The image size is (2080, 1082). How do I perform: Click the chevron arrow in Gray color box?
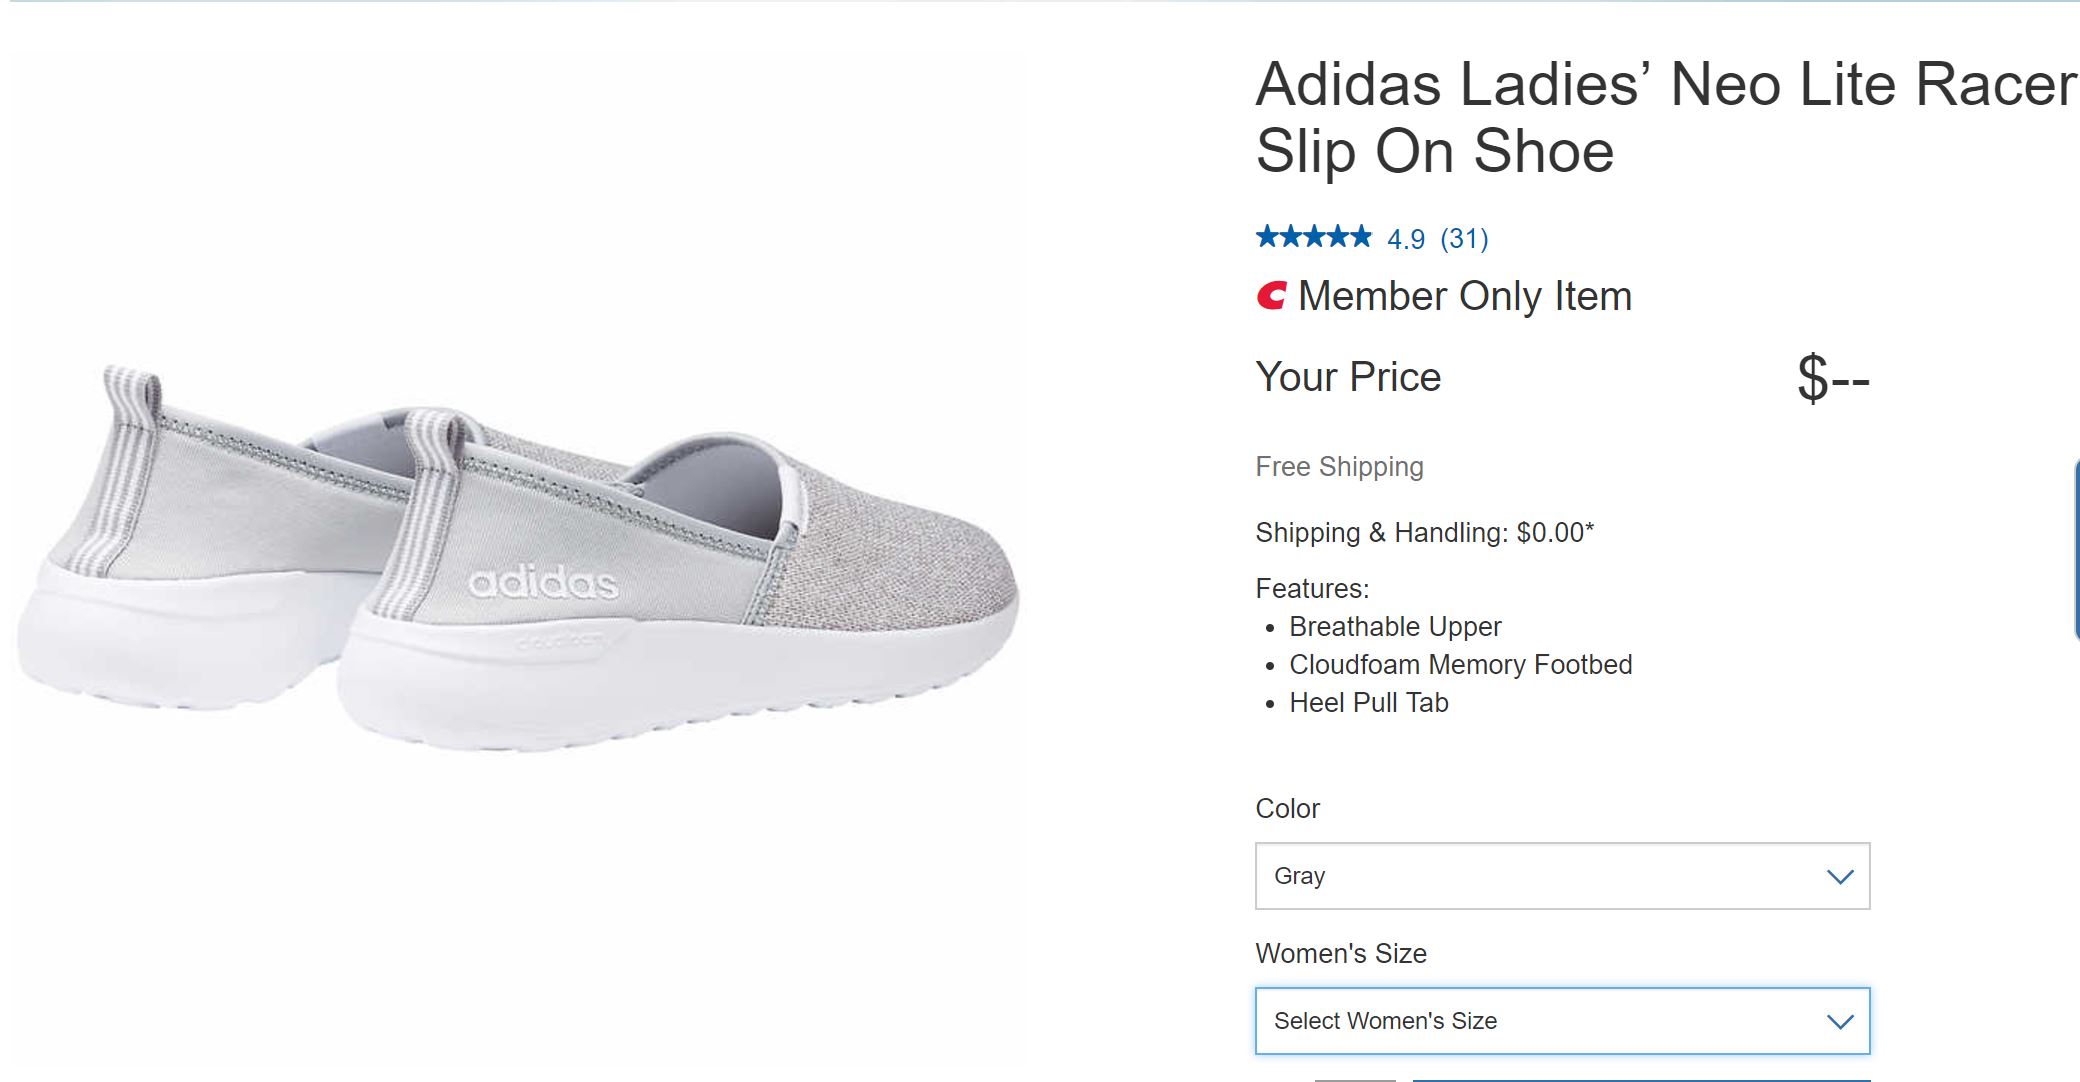pos(1840,877)
